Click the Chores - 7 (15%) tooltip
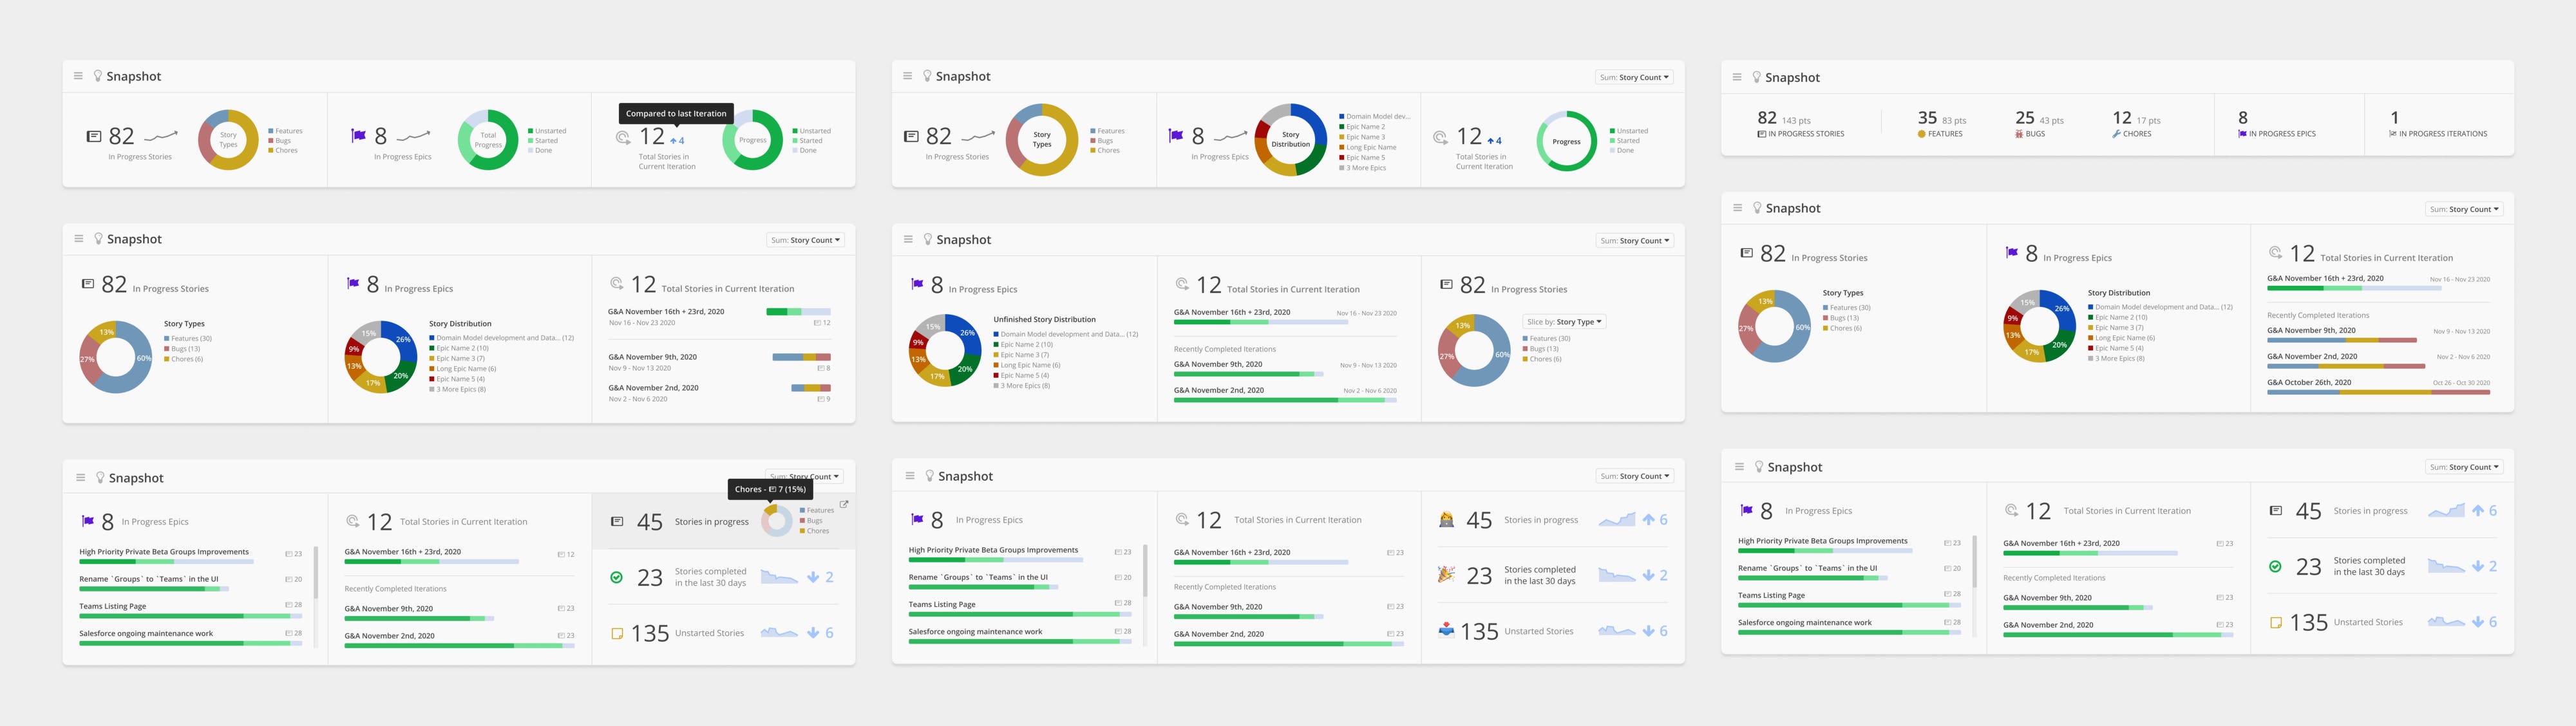Image resolution: width=2576 pixels, height=726 pixels. (x=770, y=489)
